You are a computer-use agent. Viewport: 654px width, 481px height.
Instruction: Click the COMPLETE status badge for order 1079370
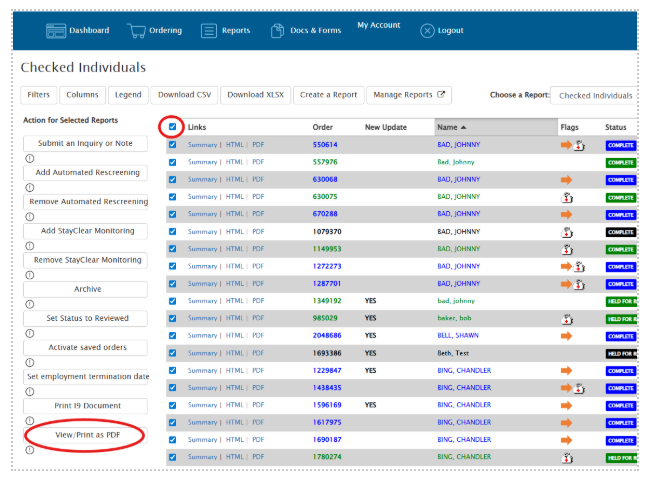click(x=620, y=232)
